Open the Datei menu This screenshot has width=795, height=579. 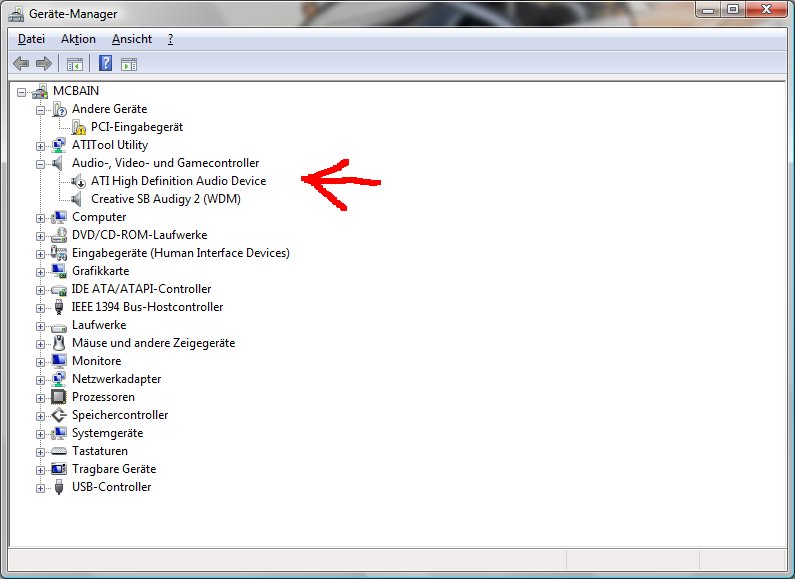tap(31, 39)
